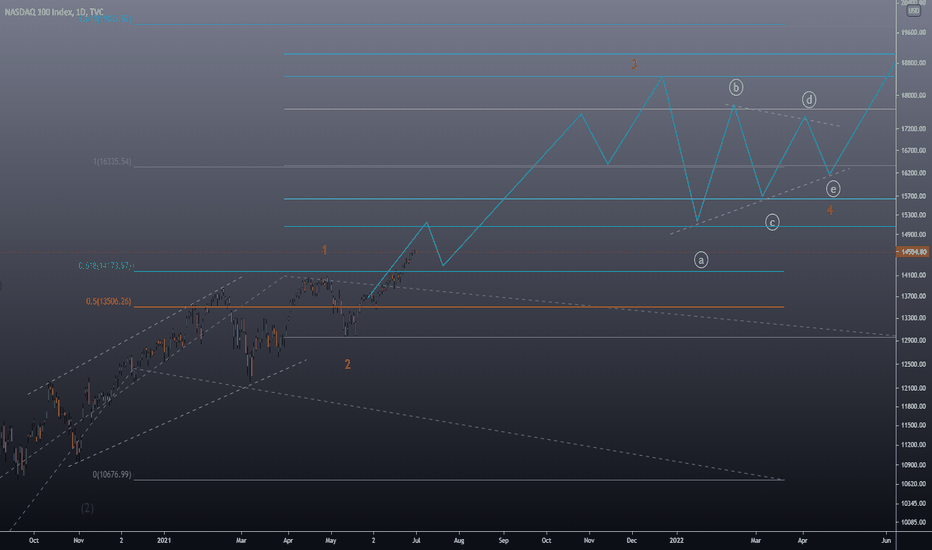
Task: Select the 1.618 Fibonacci extension label
Action: coord(105,19)
